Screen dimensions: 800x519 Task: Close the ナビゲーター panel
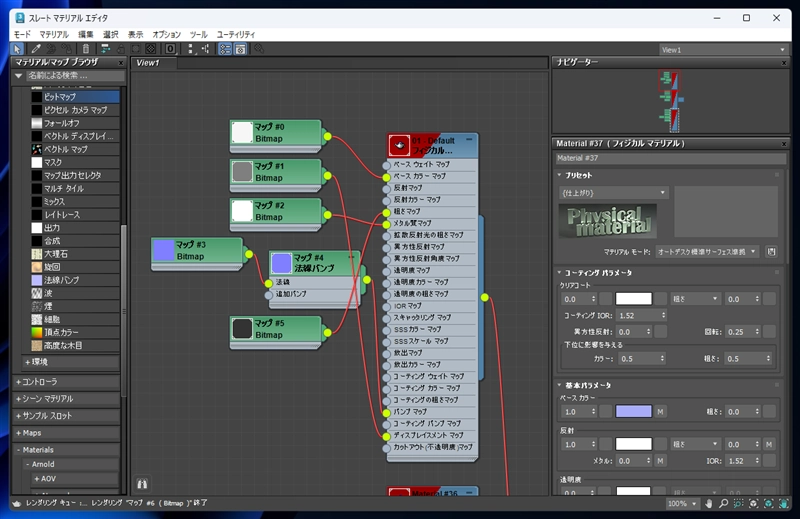point(784,63)
